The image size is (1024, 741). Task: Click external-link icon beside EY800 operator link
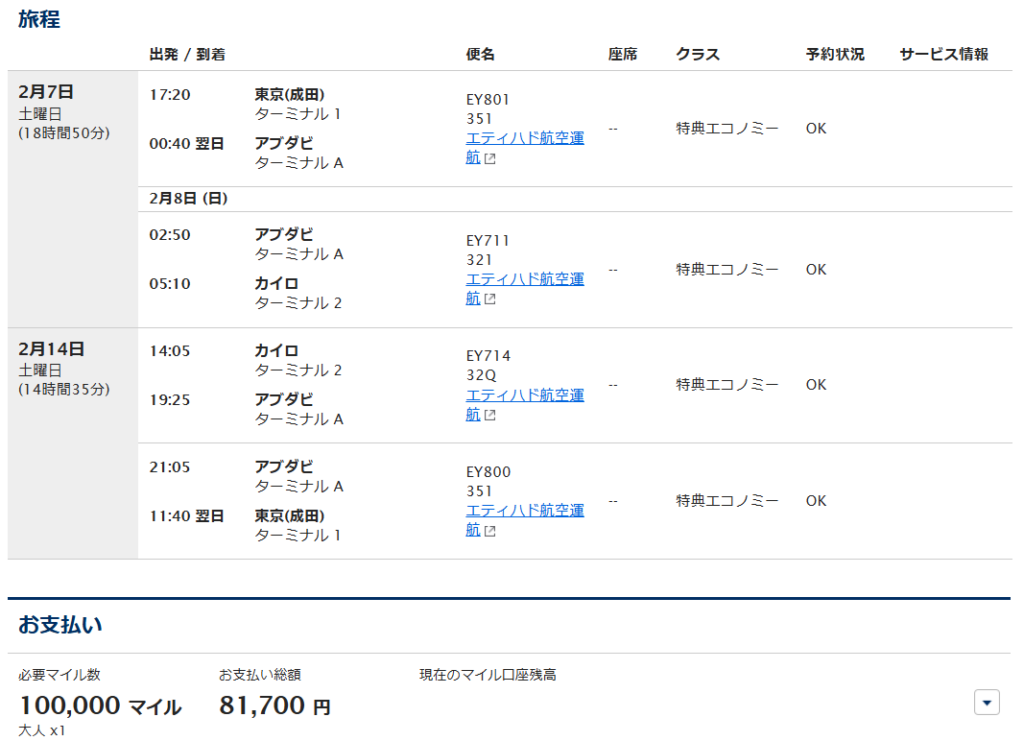[490, 531]
